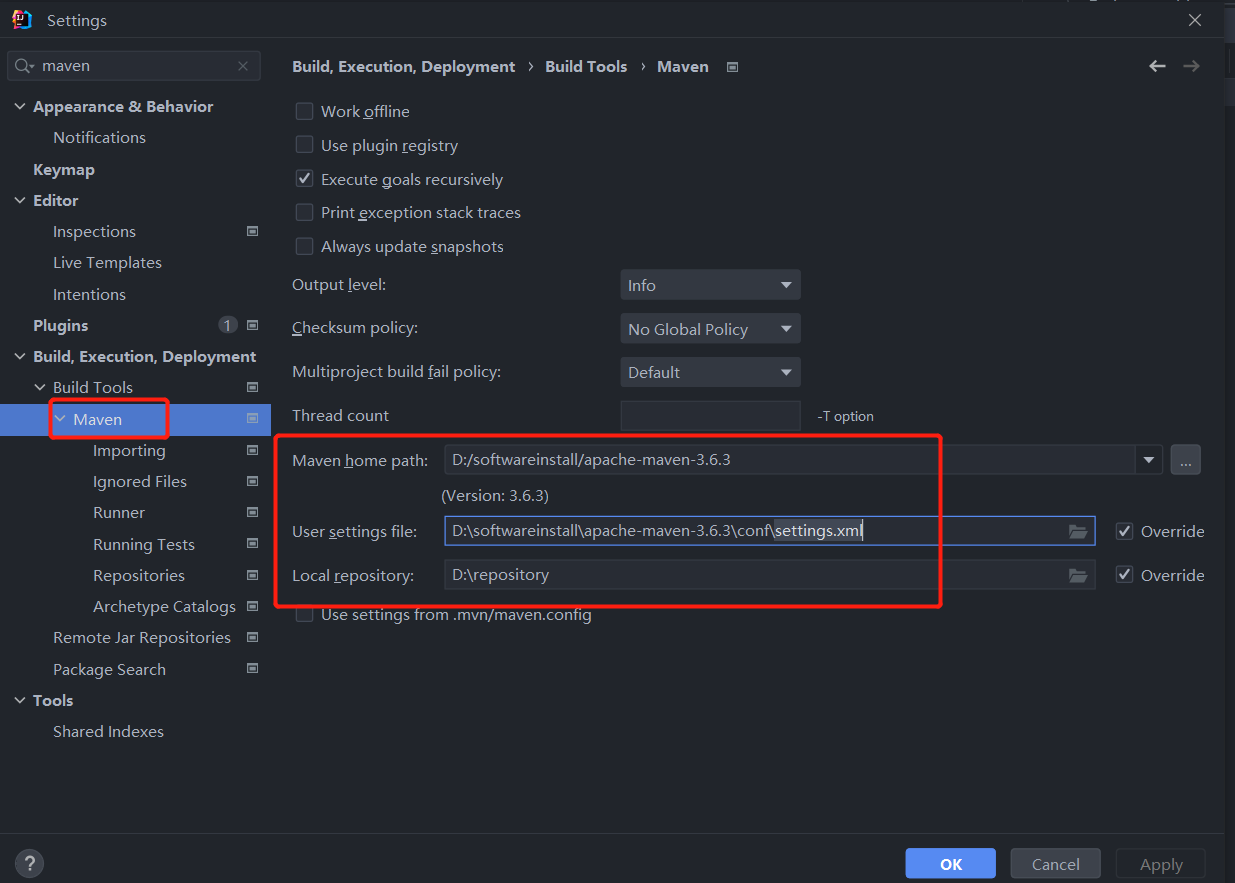Click the project-level icon beside Running Tests
Screen dimensions: 1235x883
point(252,544)
